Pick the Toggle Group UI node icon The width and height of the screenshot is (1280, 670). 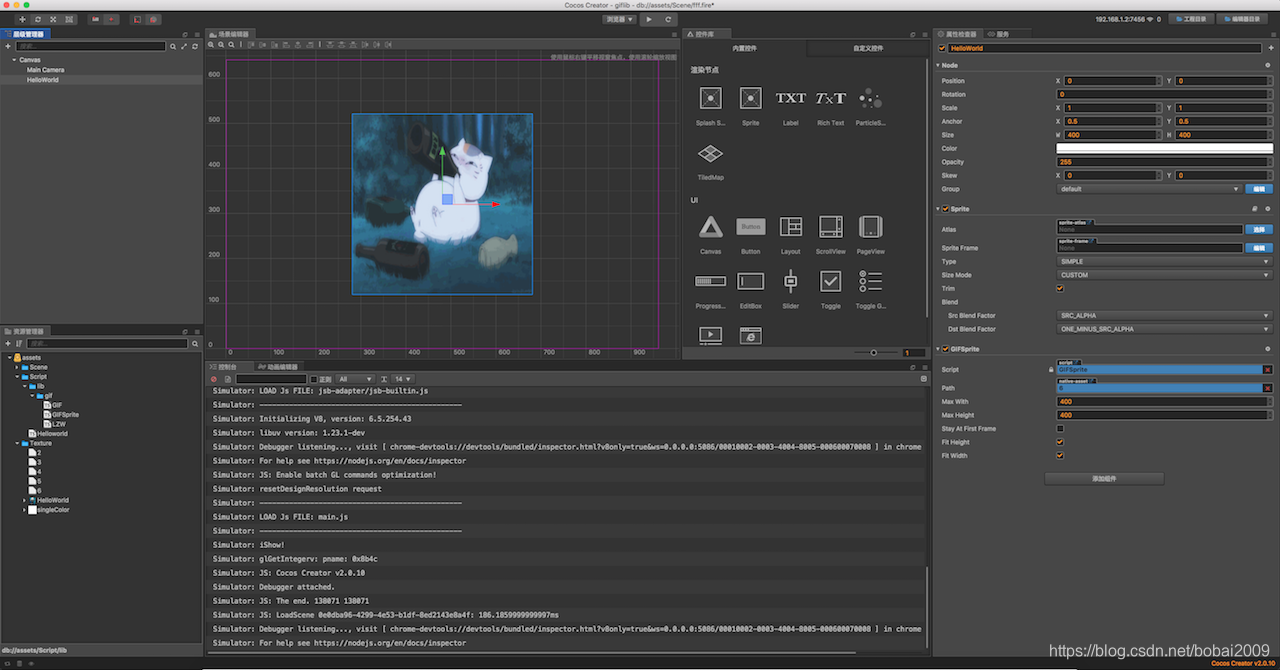pos(870,282)
